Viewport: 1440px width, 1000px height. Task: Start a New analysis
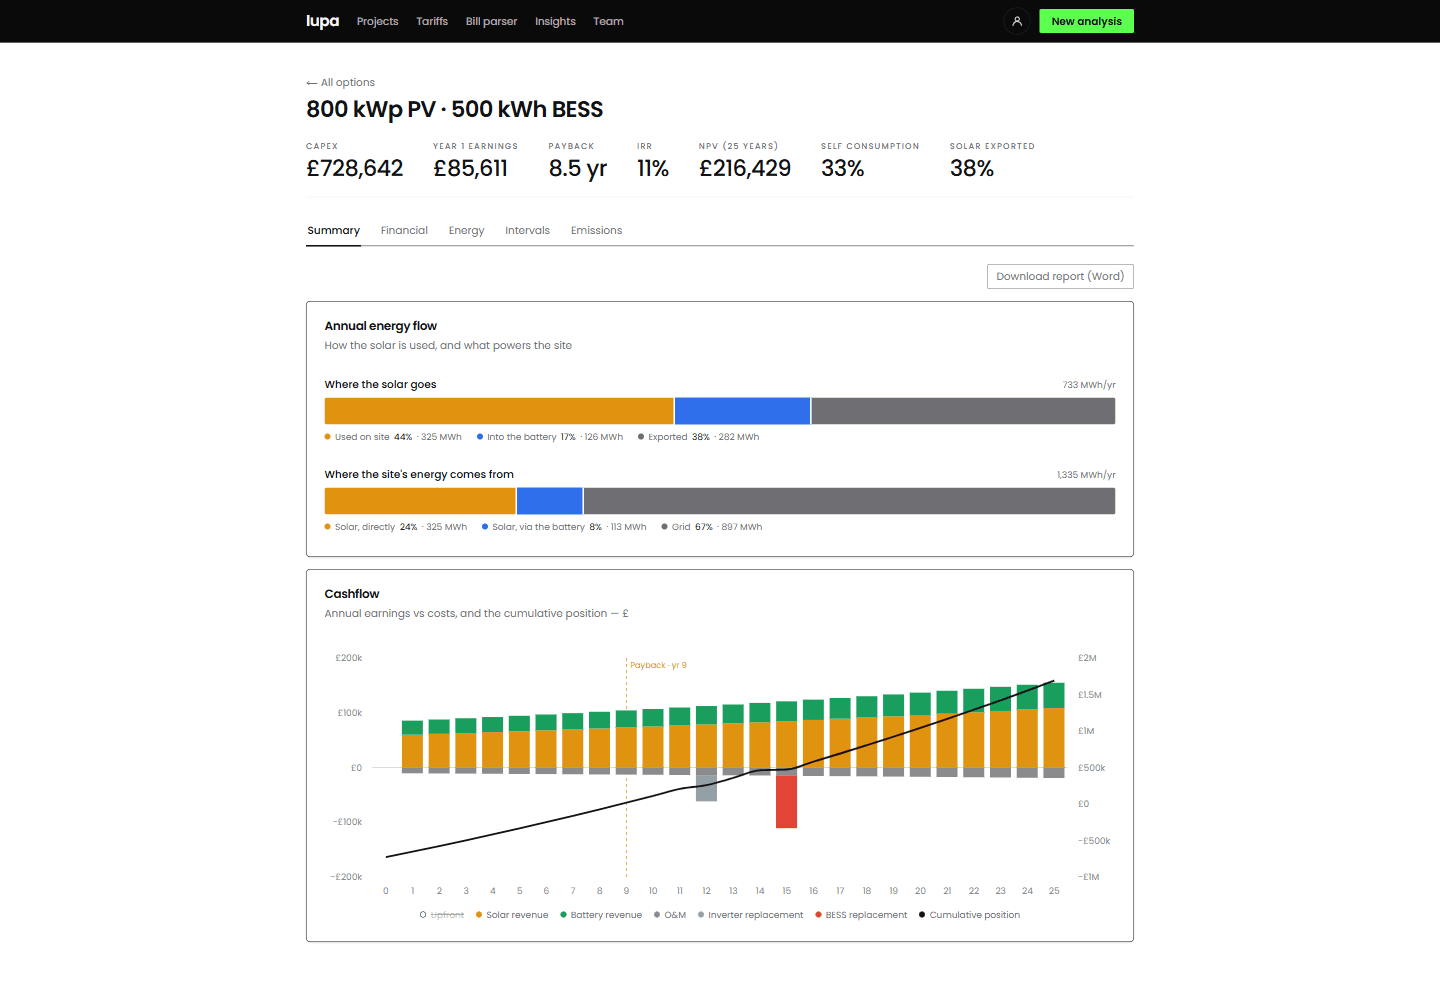pos(1086,21)
